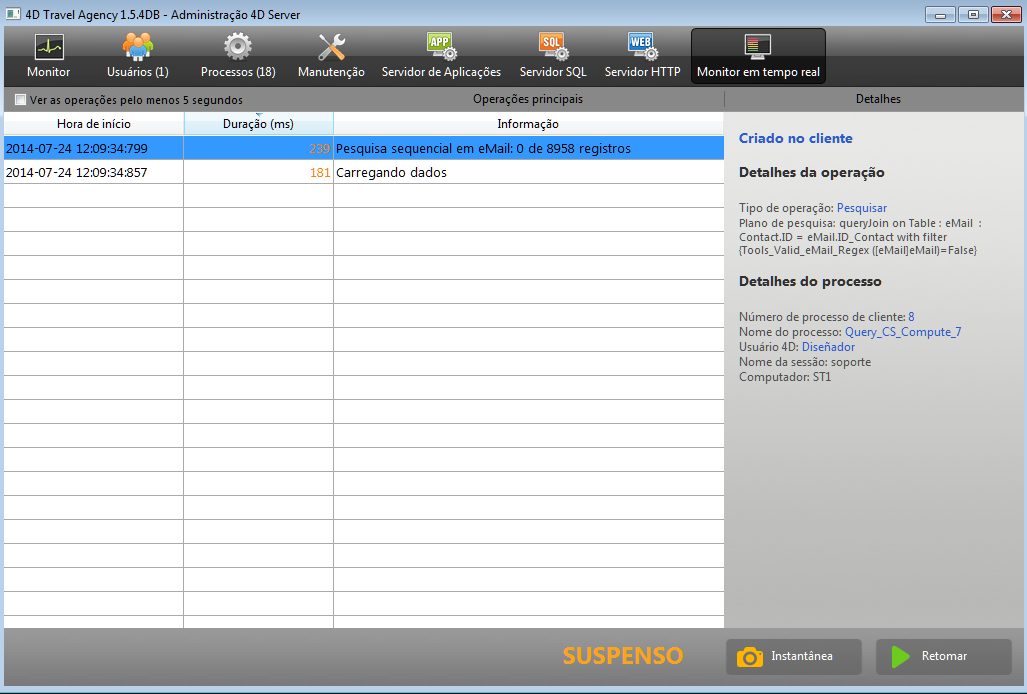Open the Usuários (1) users page
Screen dimensions: 1027x694
pyautogui.click(x=137, y=47)
